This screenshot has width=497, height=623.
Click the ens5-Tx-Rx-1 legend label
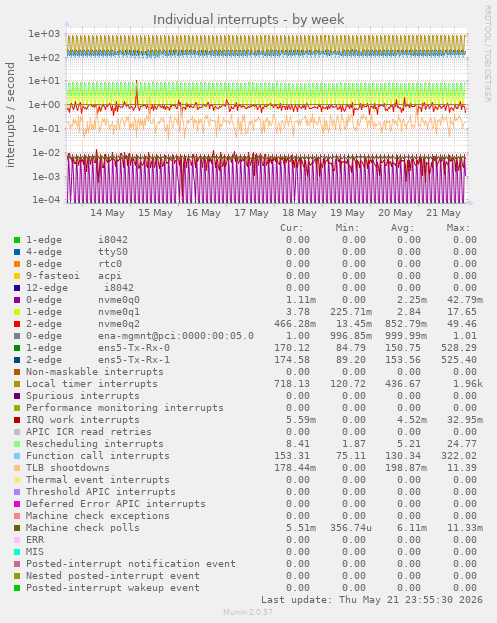(134, 360)
